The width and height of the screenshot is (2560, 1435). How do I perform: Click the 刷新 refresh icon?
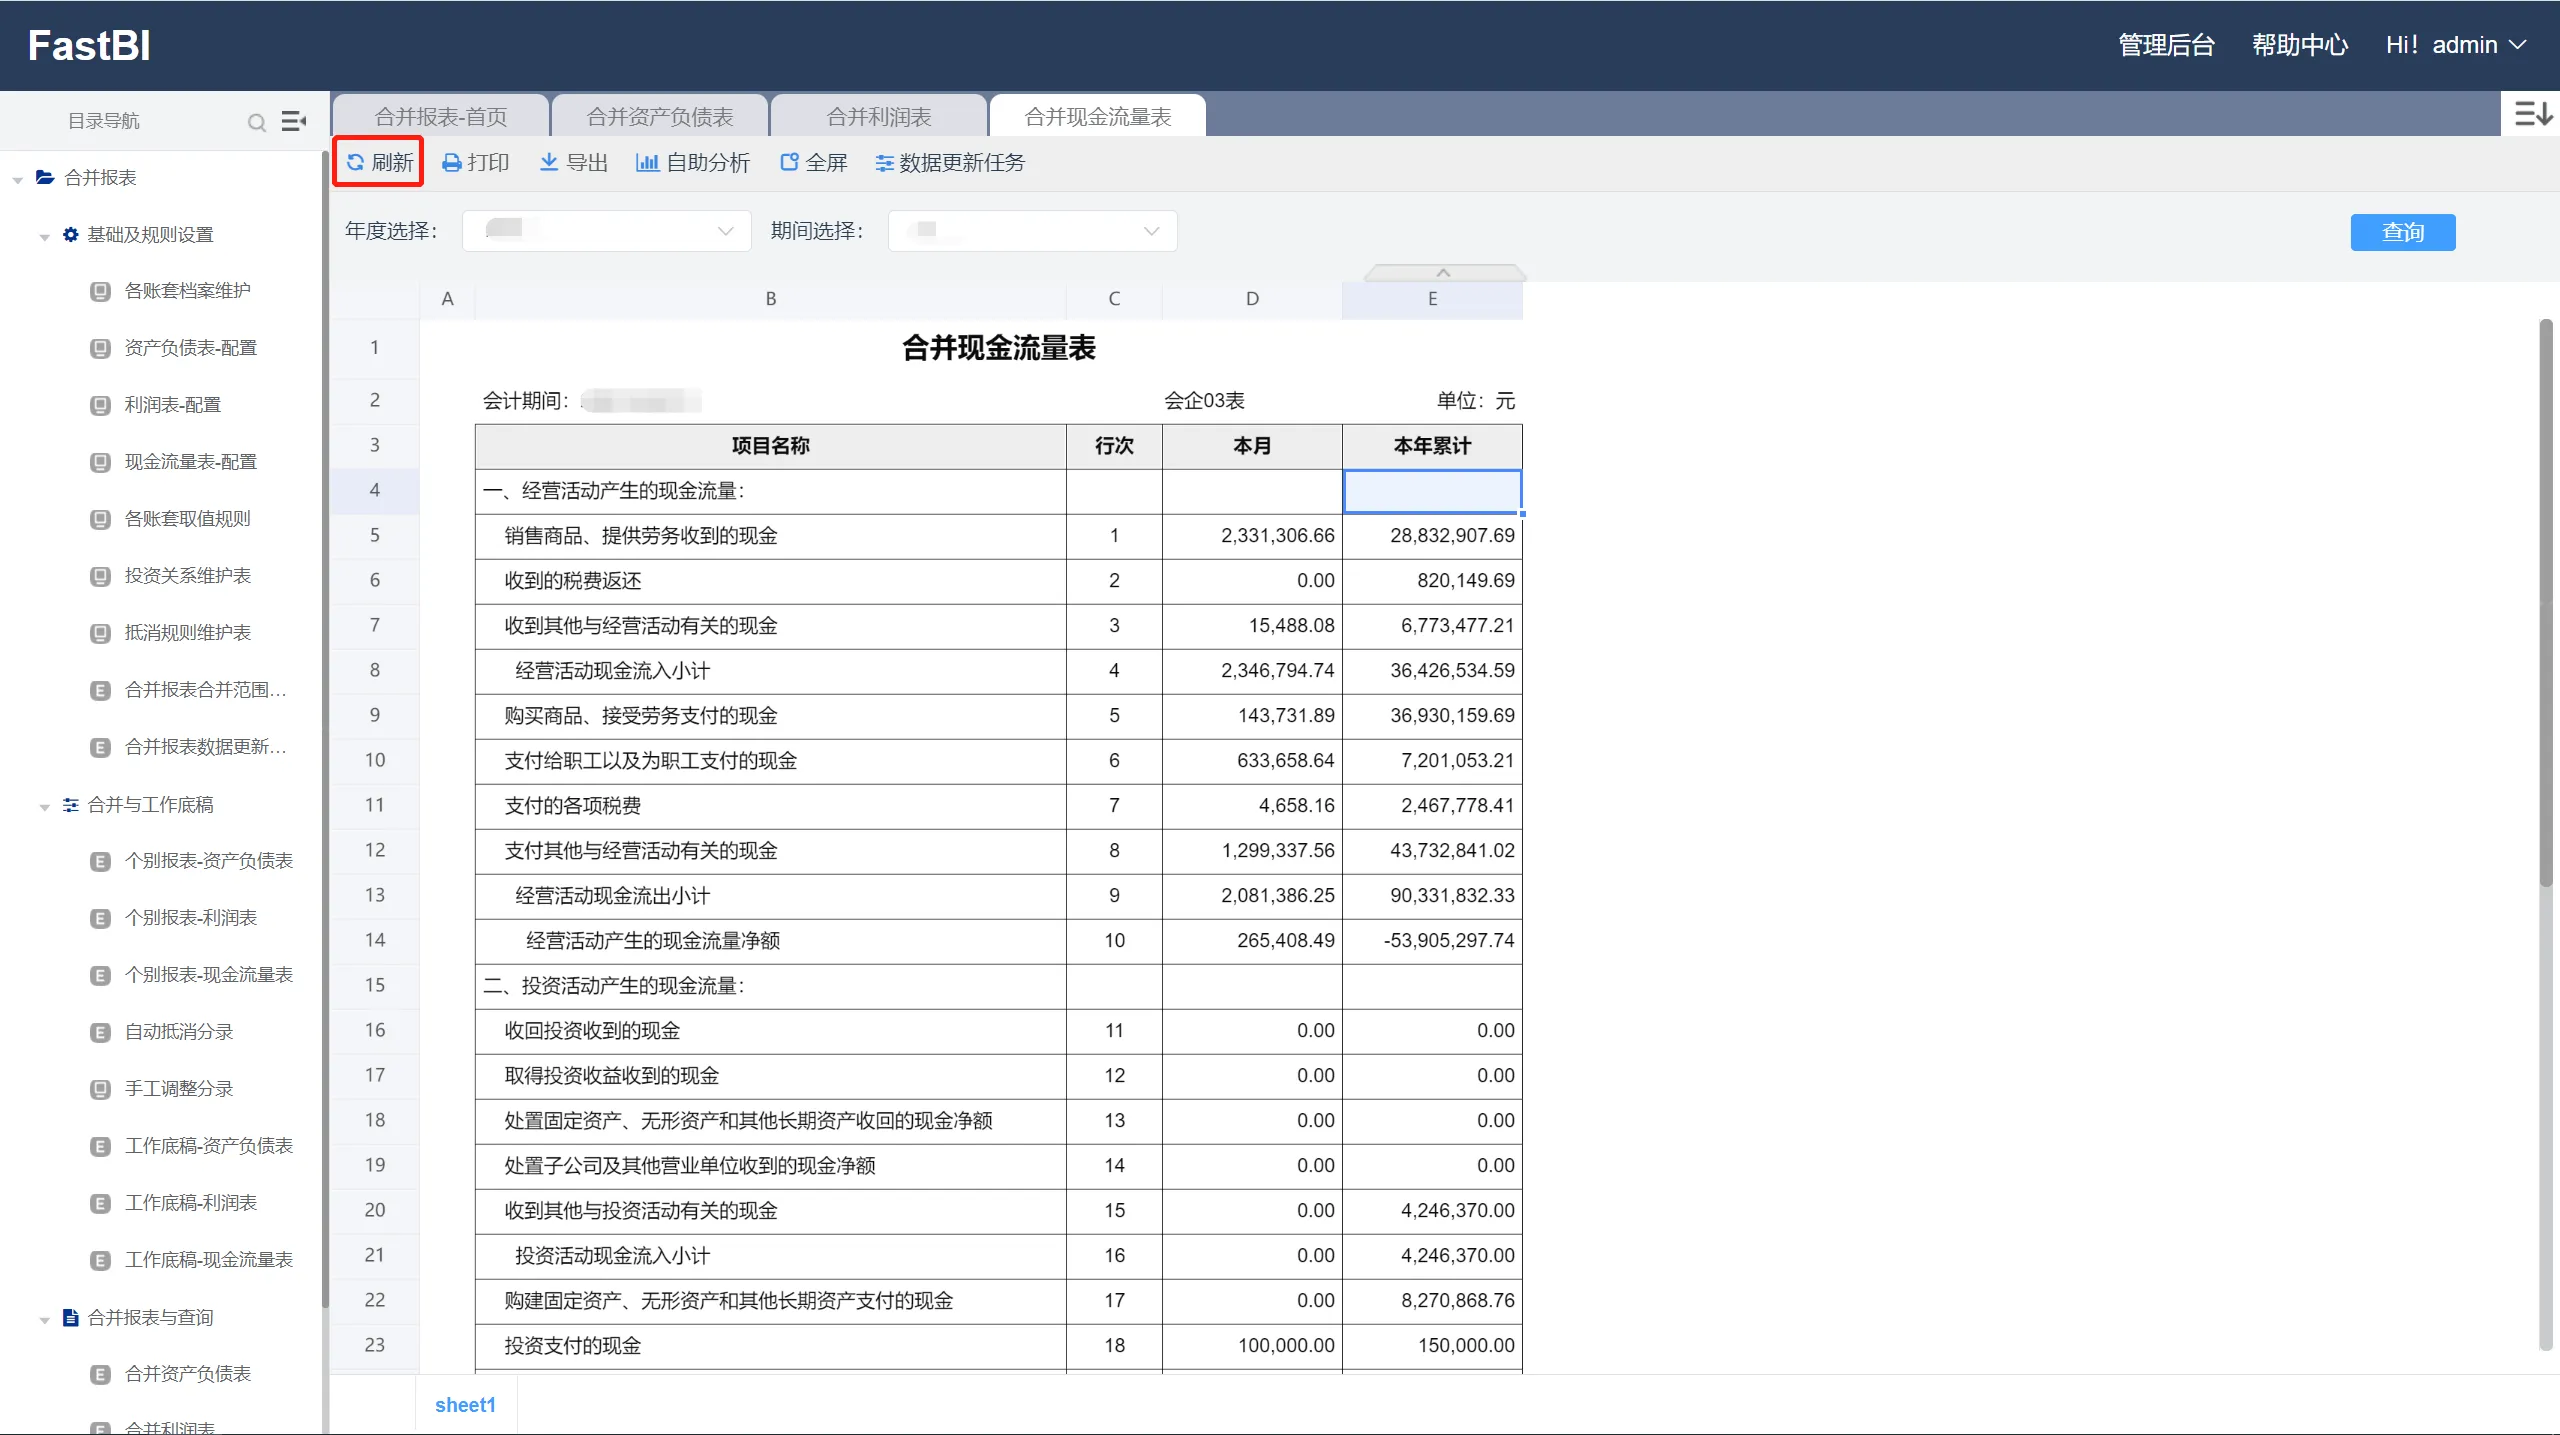pyautogui.click(x=355, y=162)
